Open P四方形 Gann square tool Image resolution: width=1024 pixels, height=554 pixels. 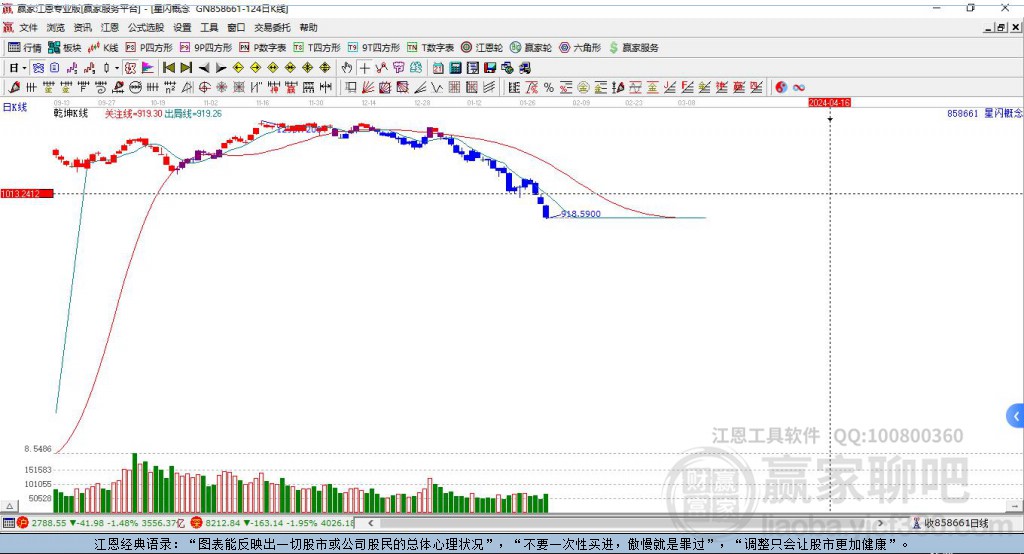coord(149,48)
